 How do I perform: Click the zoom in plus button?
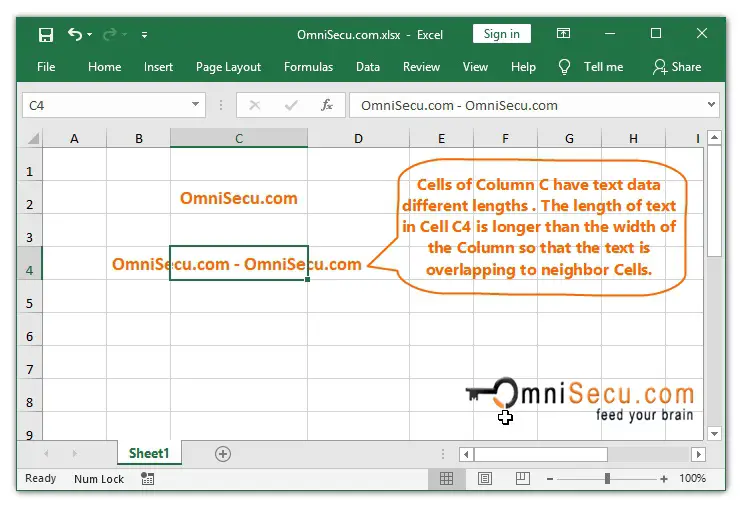[x=664, y=479]
